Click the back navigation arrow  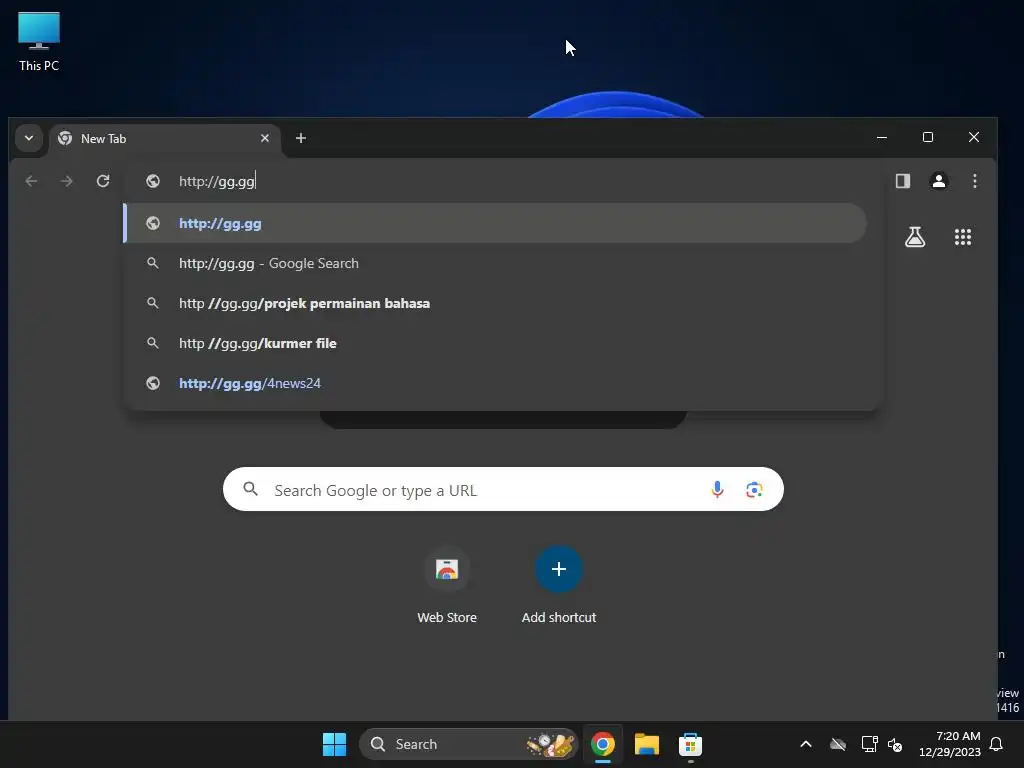31,181
